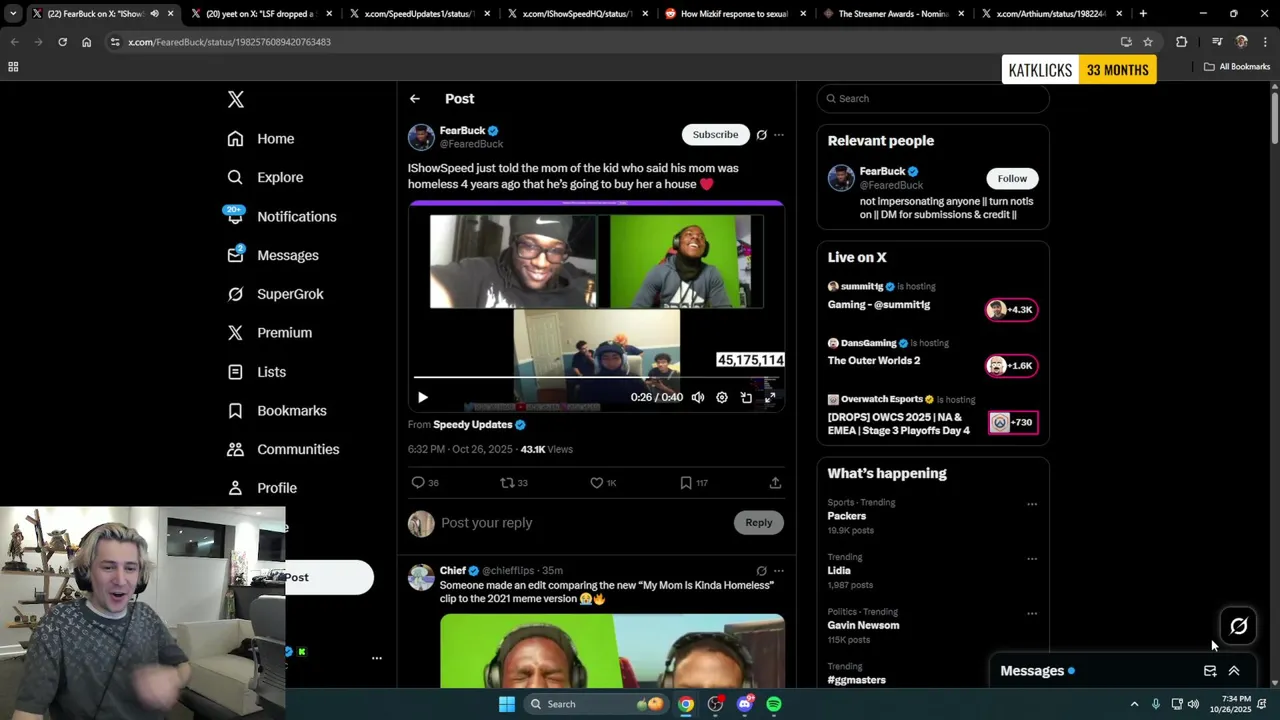Image resolution: width=1280 pixels, height=720 pixels.
Task: Open more options on Chief's reply
Action: [779, 571]
